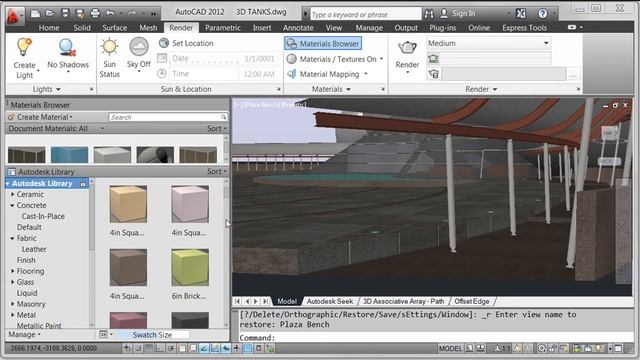Screen dimensions: 640x360
Task: Click the Sun Status icon
Action: [109, 47]
